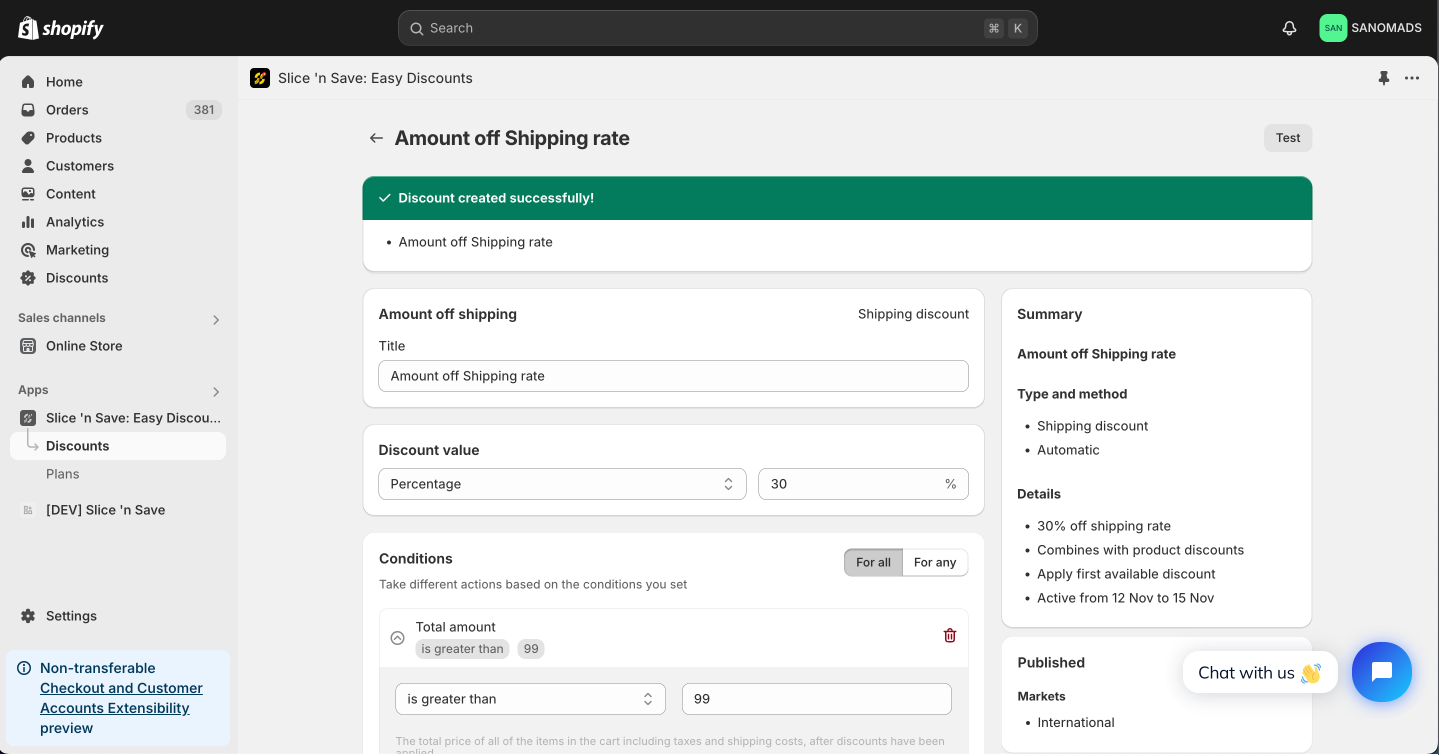Screen dimensions: 1439x755
Task: Open the three-dot more actions menu
Action: pos(1412,78)
